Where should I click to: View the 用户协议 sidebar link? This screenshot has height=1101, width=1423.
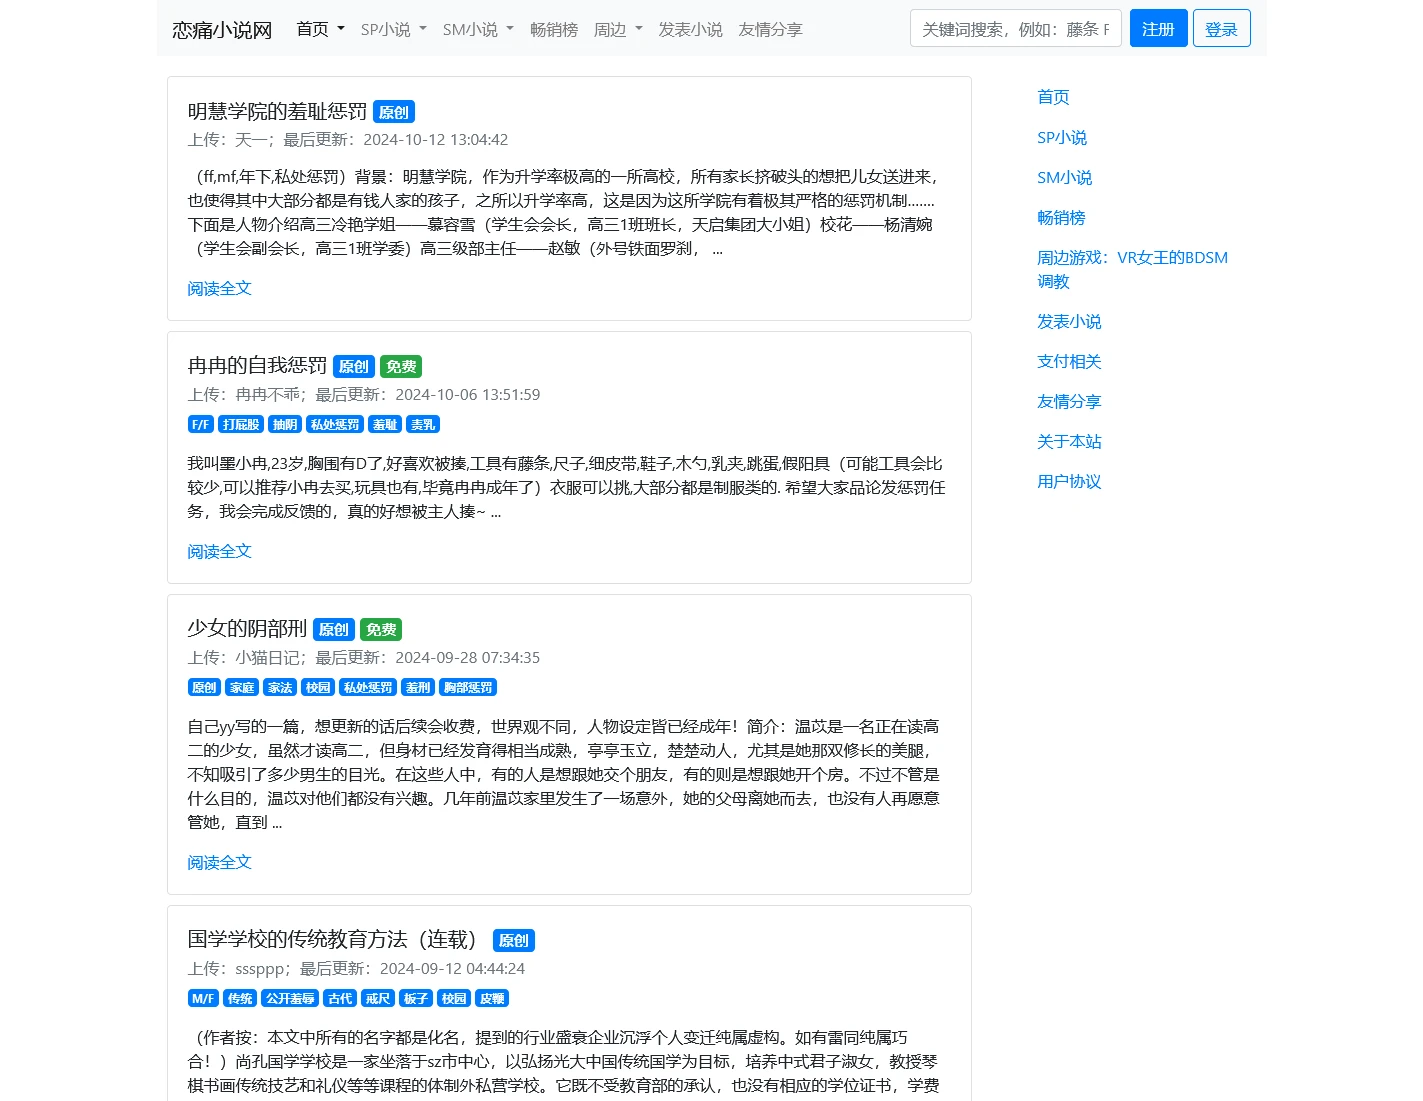(x=1069, y=481)
